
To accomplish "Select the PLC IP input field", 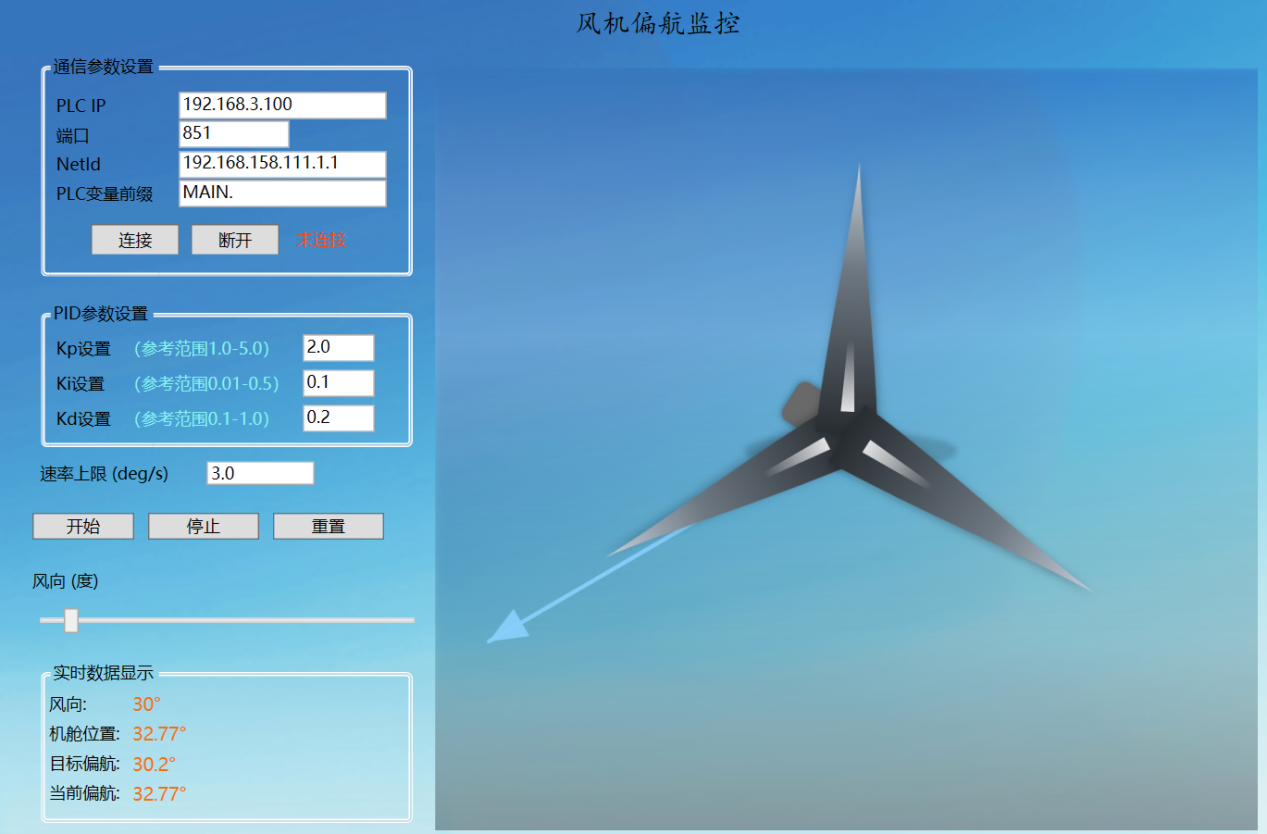I will [x=282, y=105].
